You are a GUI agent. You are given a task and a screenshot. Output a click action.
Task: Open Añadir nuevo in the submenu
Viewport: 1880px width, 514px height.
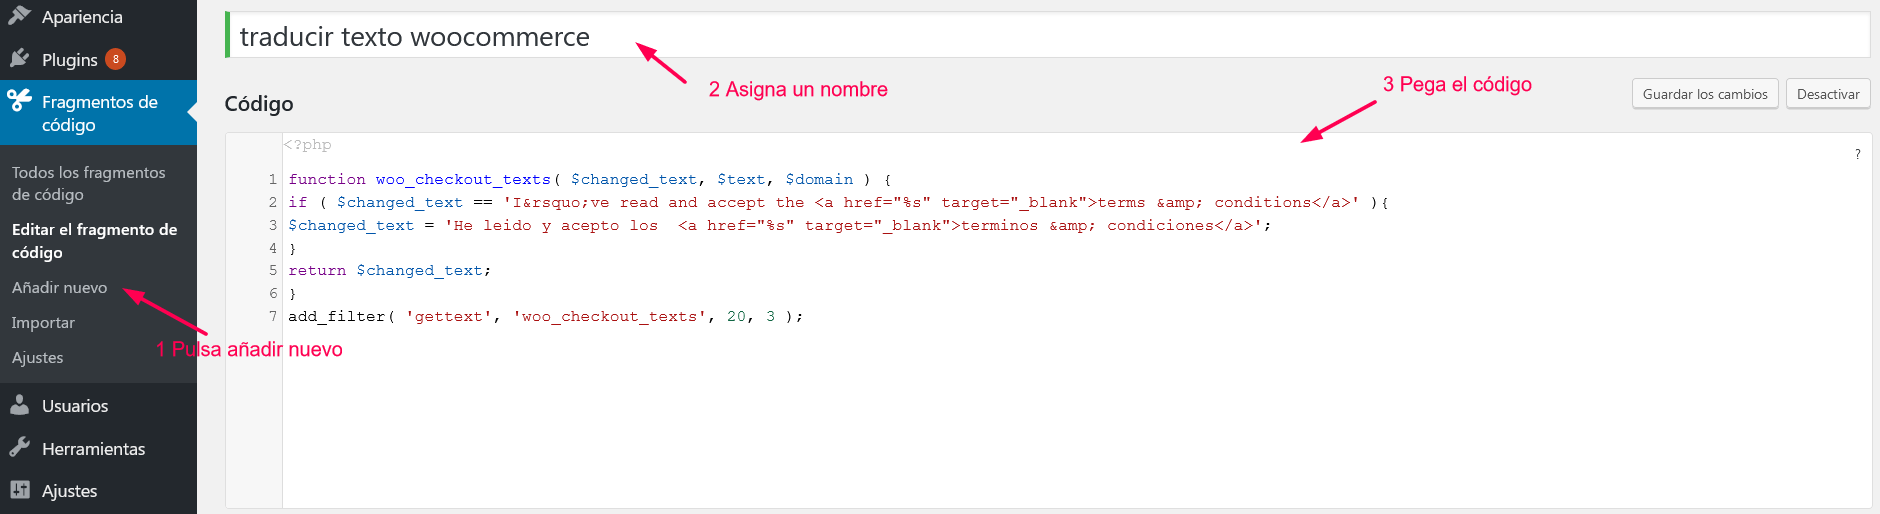pos(59,287)
